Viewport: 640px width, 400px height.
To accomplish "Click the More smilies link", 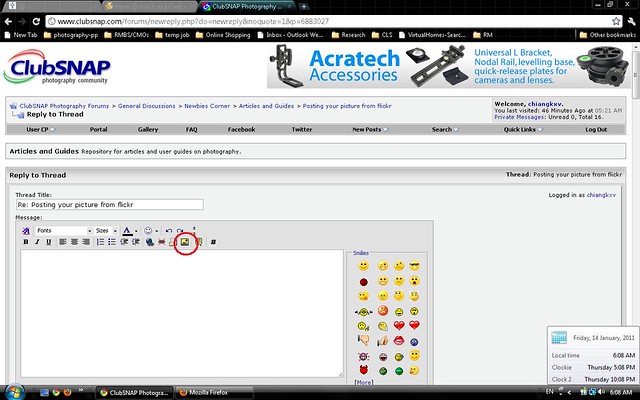I will click(x=363, y=382).
